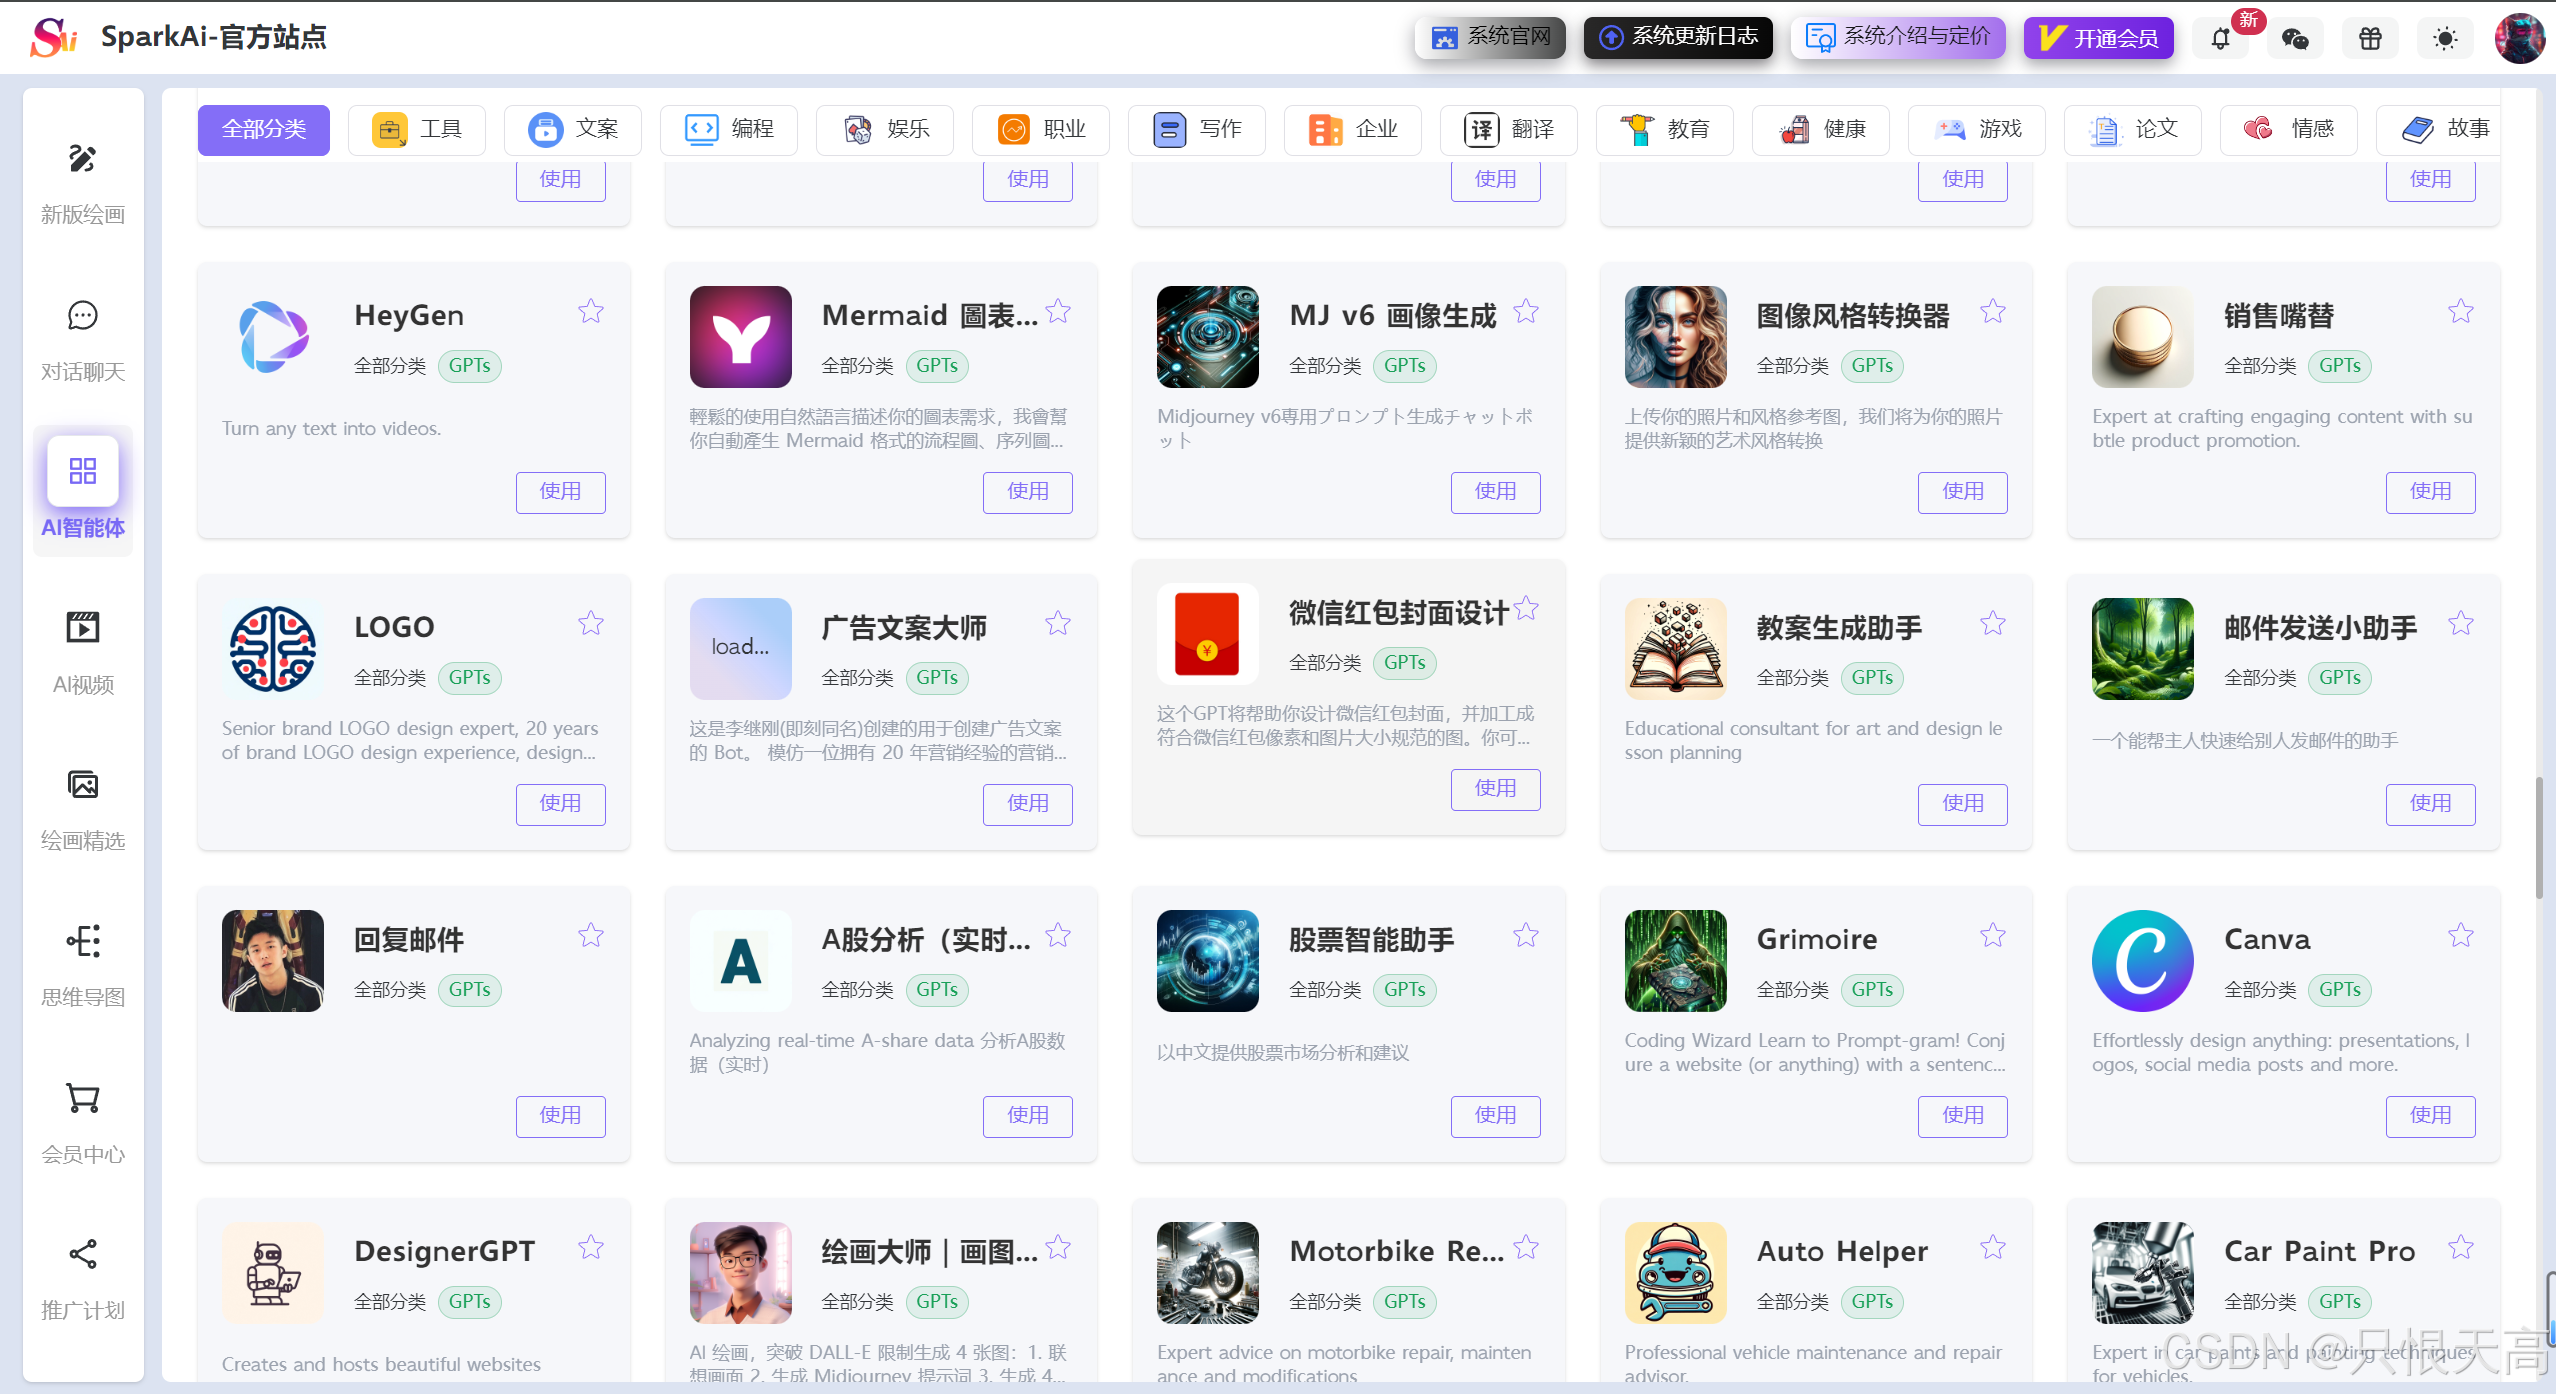Click the 回复邮件 portrait thumbnail
The image size is (2556, 1394).
coord(273,961)
